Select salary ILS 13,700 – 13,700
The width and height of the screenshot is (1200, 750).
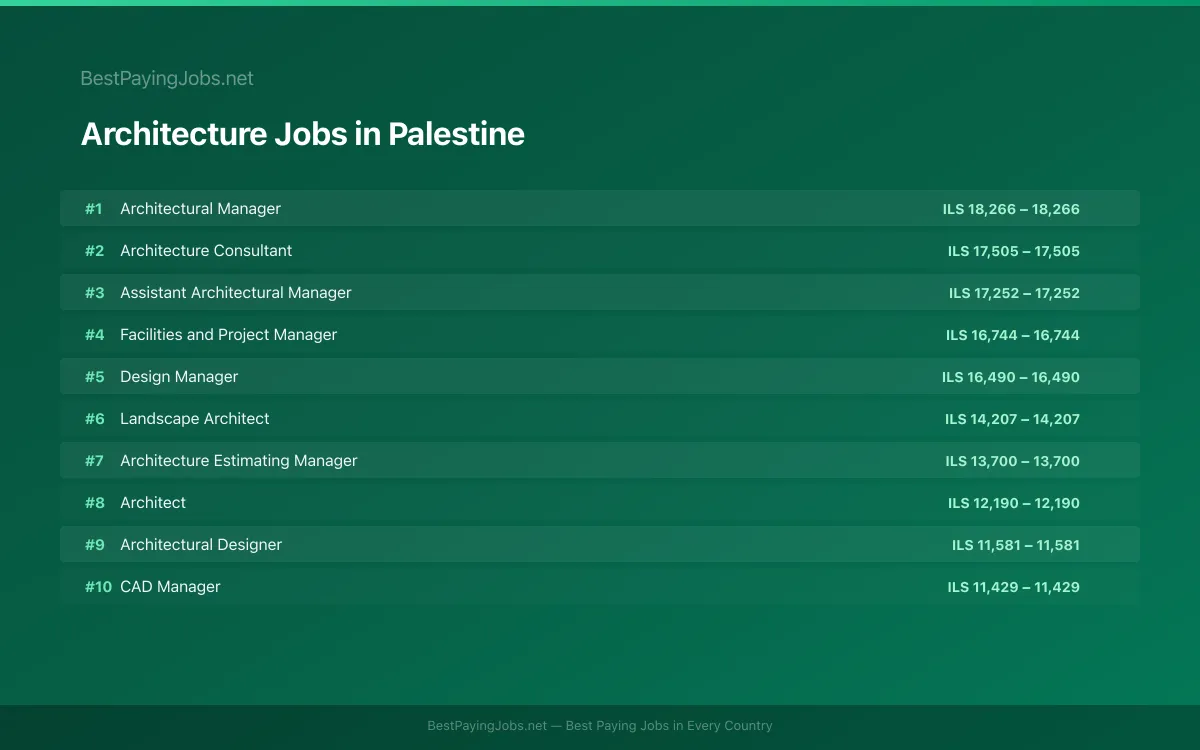1013,461
